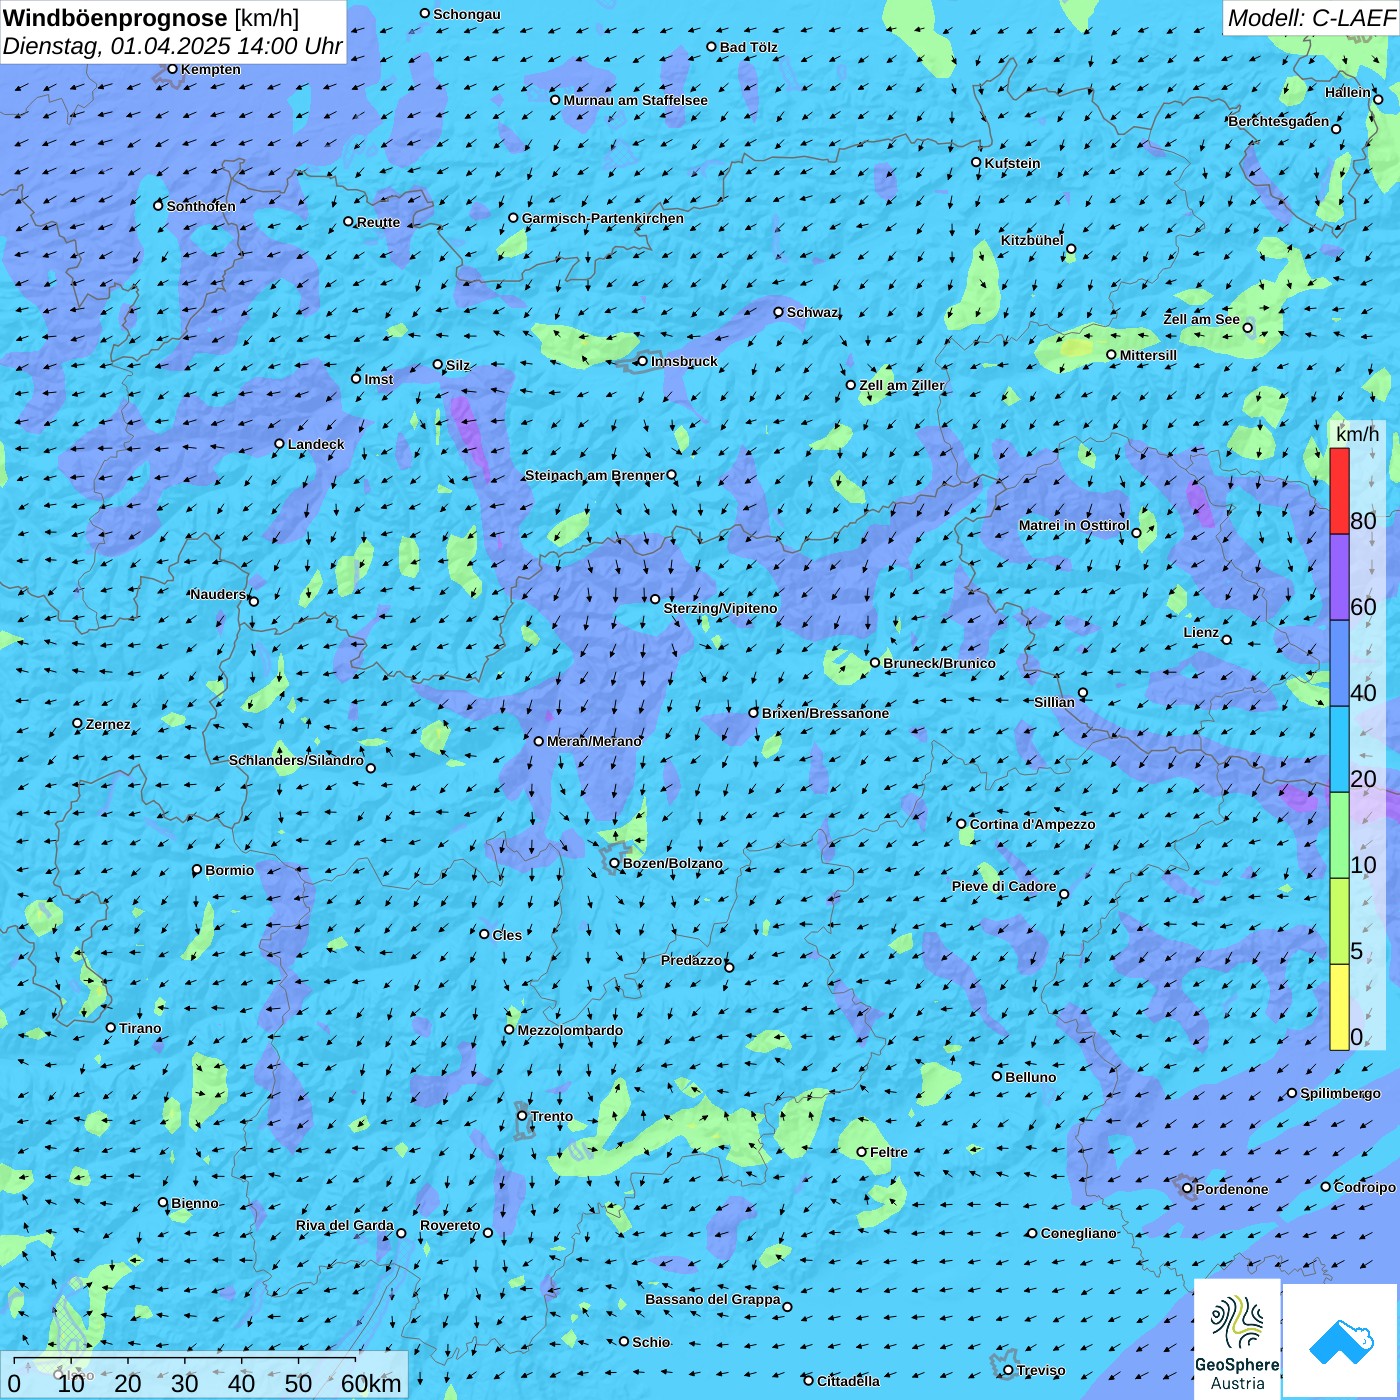Click the 'Cortina d'Ampezzo' label
The width and height of the screenshot is (1400, 1400).
pos(1032,824)
